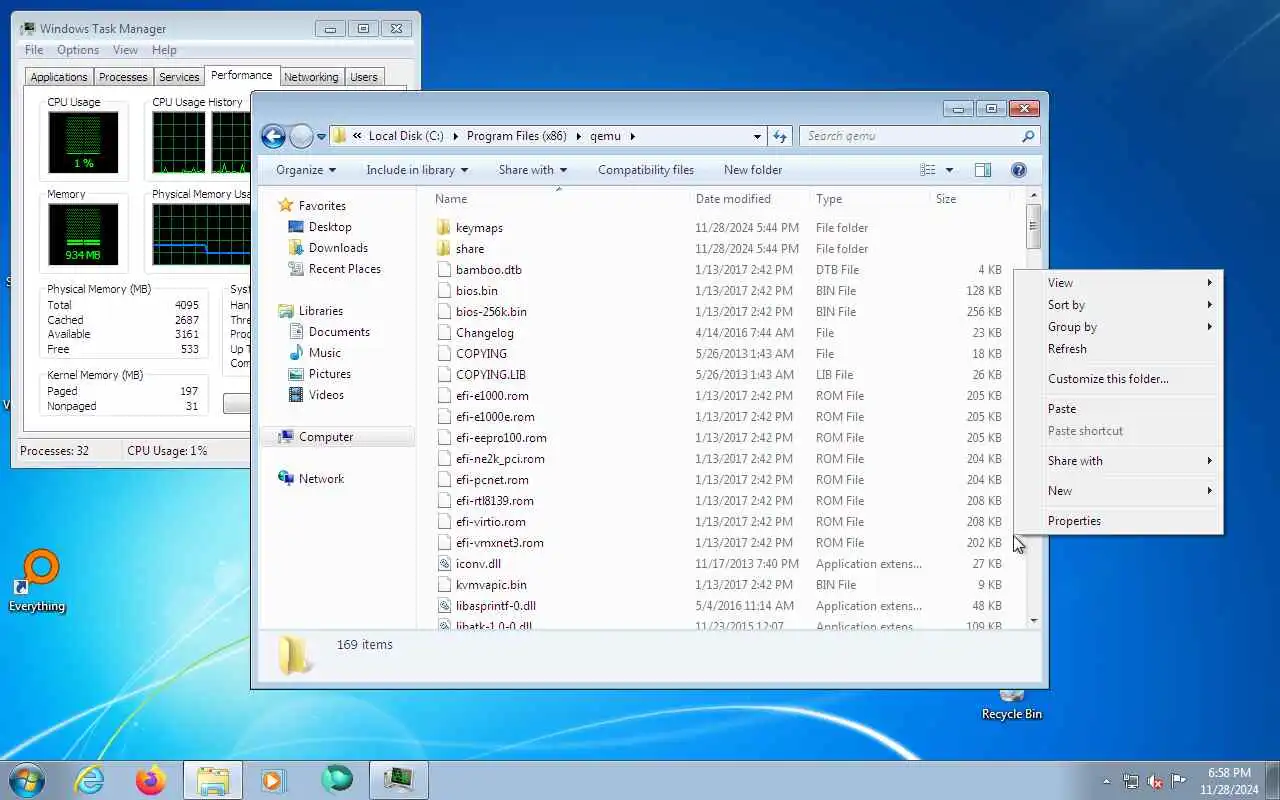
Task: Click the bamboo.dtb file icon
Action: [x=445, y=270]
